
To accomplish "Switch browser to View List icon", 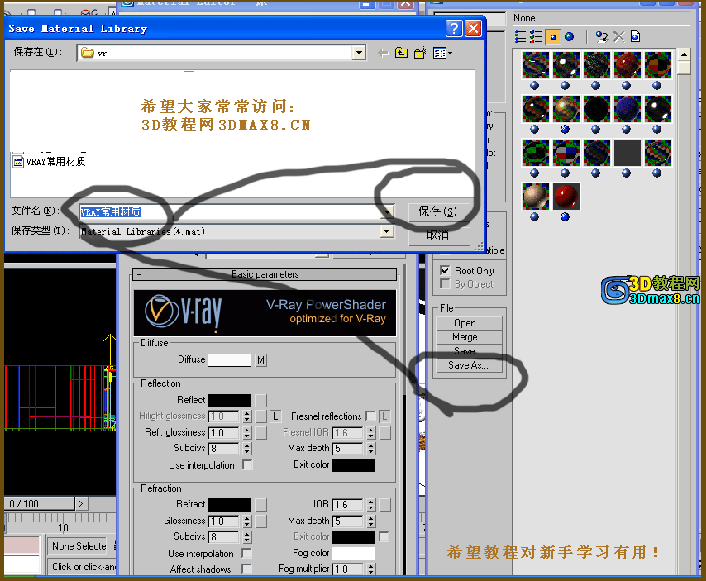I will [520, 37].
